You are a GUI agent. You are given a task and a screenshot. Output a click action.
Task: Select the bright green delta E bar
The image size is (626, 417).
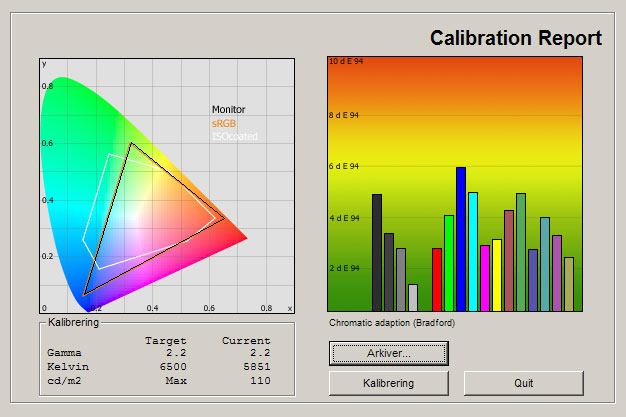(x=449, y=262)
